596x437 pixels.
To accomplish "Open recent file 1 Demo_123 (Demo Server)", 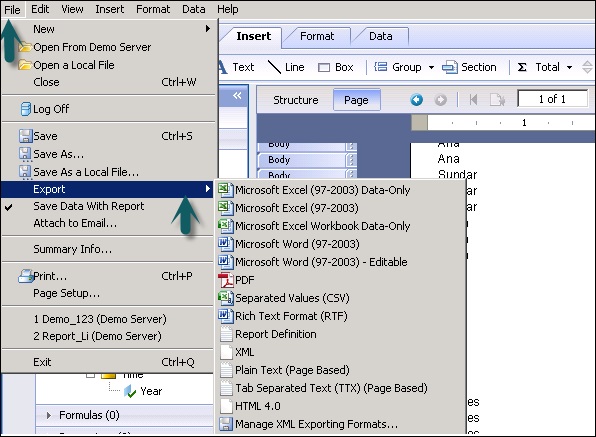I will coord(100,319).
